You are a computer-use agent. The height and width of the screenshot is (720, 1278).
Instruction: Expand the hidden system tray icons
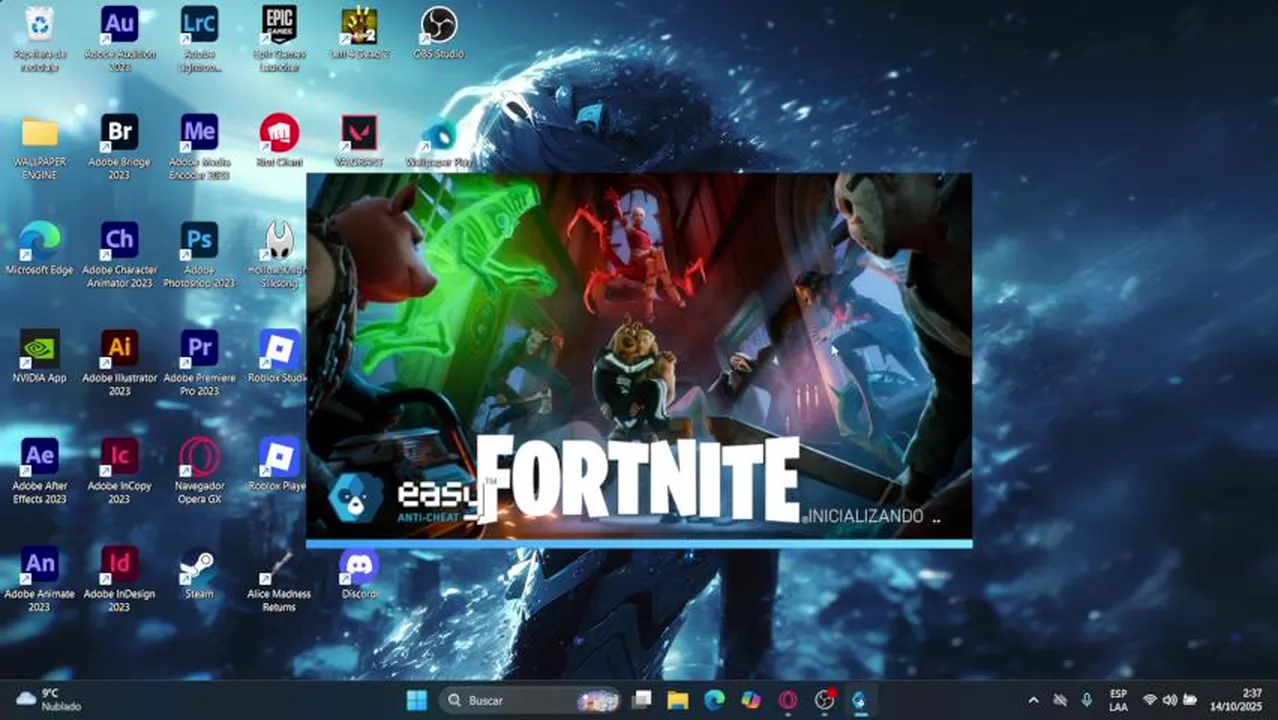[x=1034, y=700]
